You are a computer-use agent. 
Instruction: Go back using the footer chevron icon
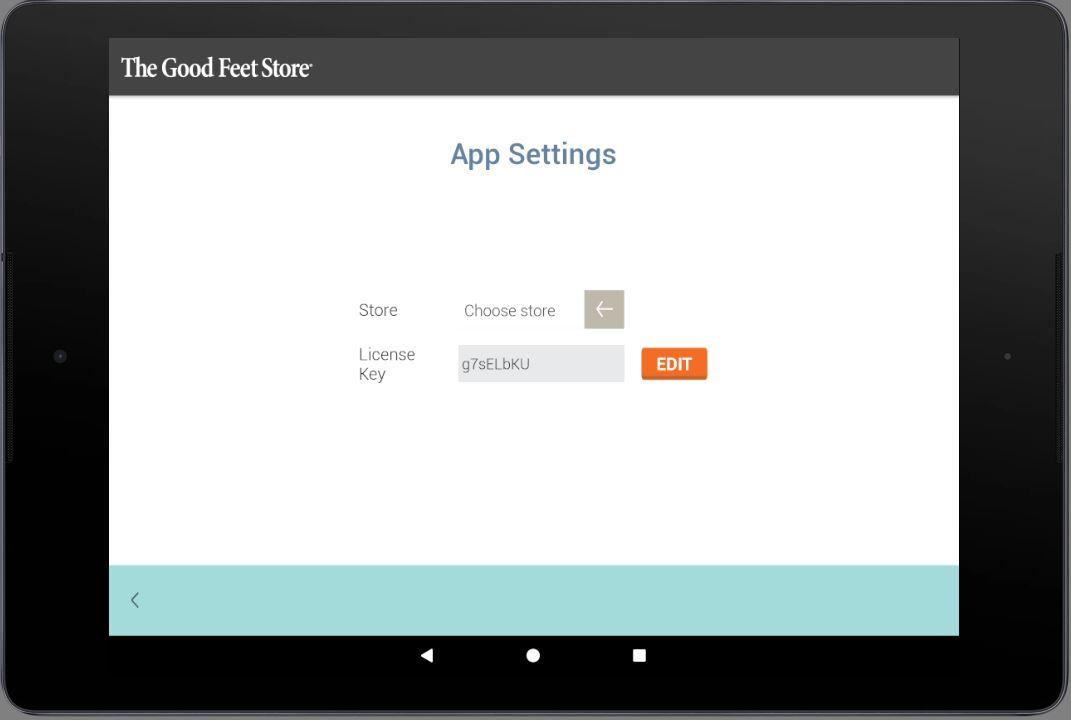(x=135, y=600)
